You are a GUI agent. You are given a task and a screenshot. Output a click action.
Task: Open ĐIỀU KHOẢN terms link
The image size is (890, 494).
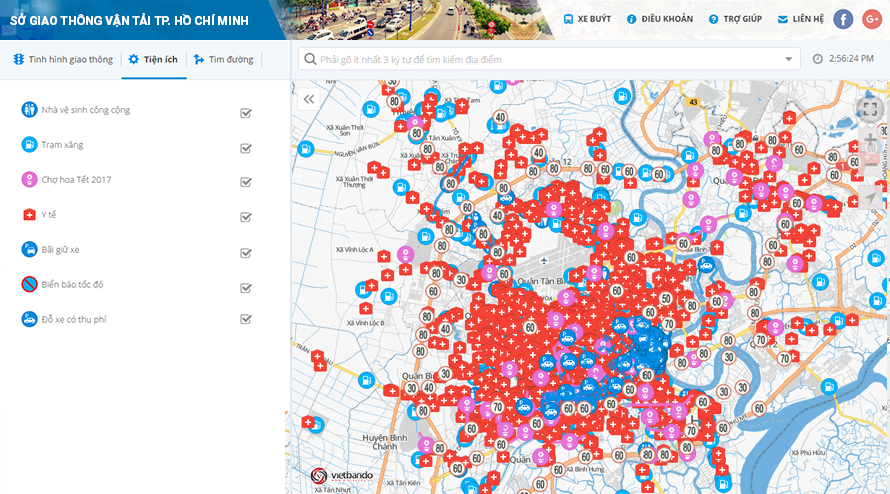(x=660, y=19)
